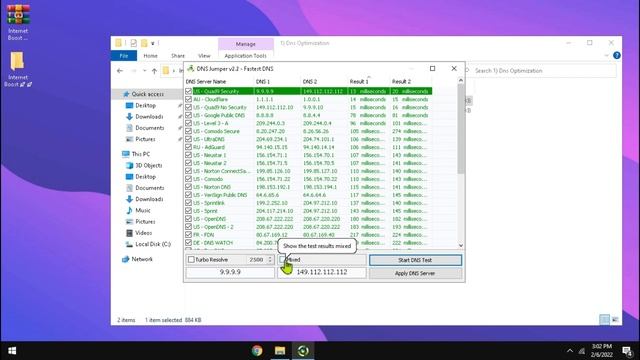Viewport: 640px width, 360px height.
Task: Select Quick access in navigation pane
Action: (147, 94)
